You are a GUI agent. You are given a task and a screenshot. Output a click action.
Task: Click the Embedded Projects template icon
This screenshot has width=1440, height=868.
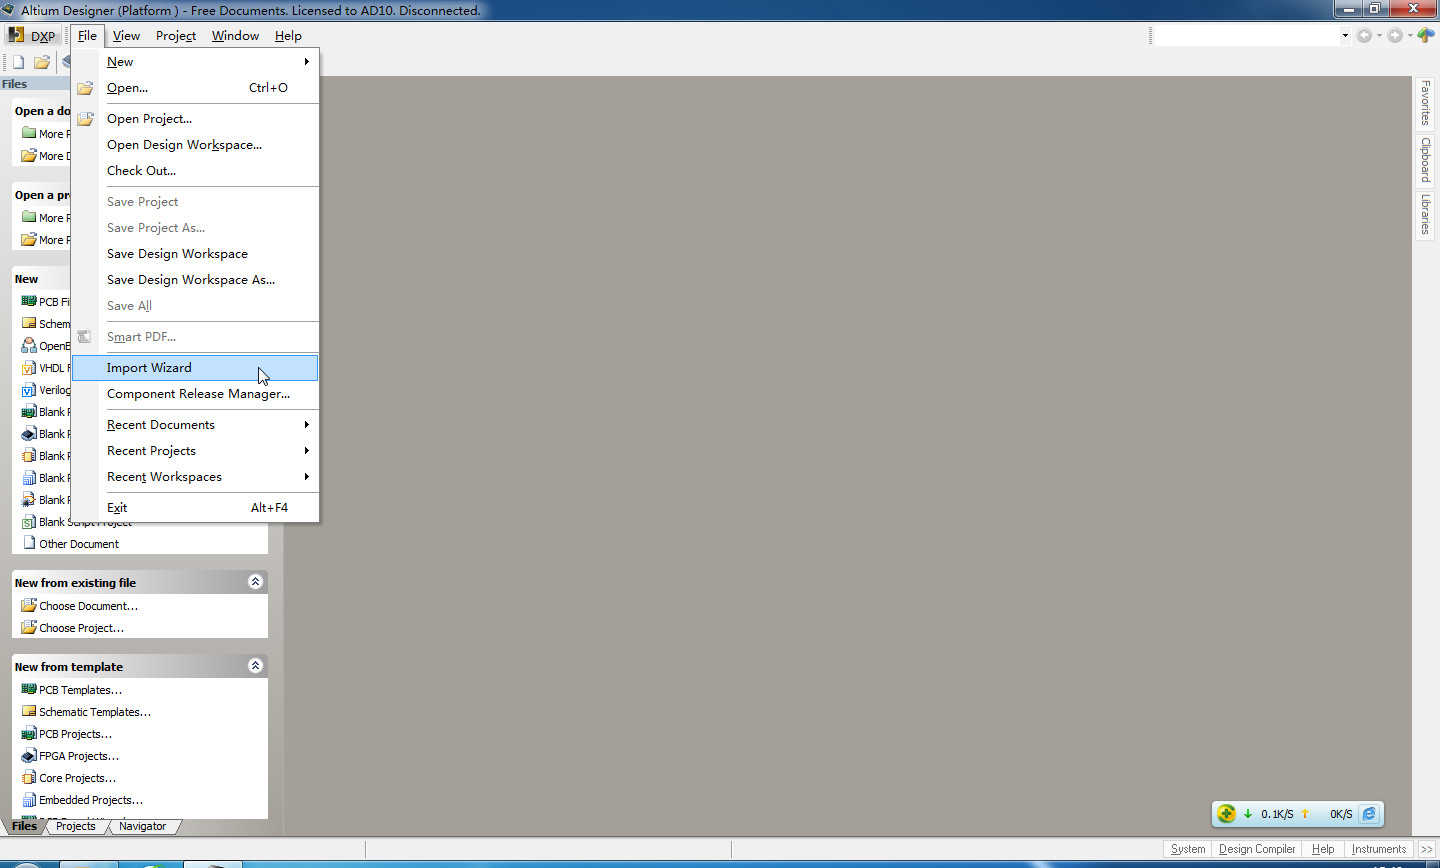[29, 800]
